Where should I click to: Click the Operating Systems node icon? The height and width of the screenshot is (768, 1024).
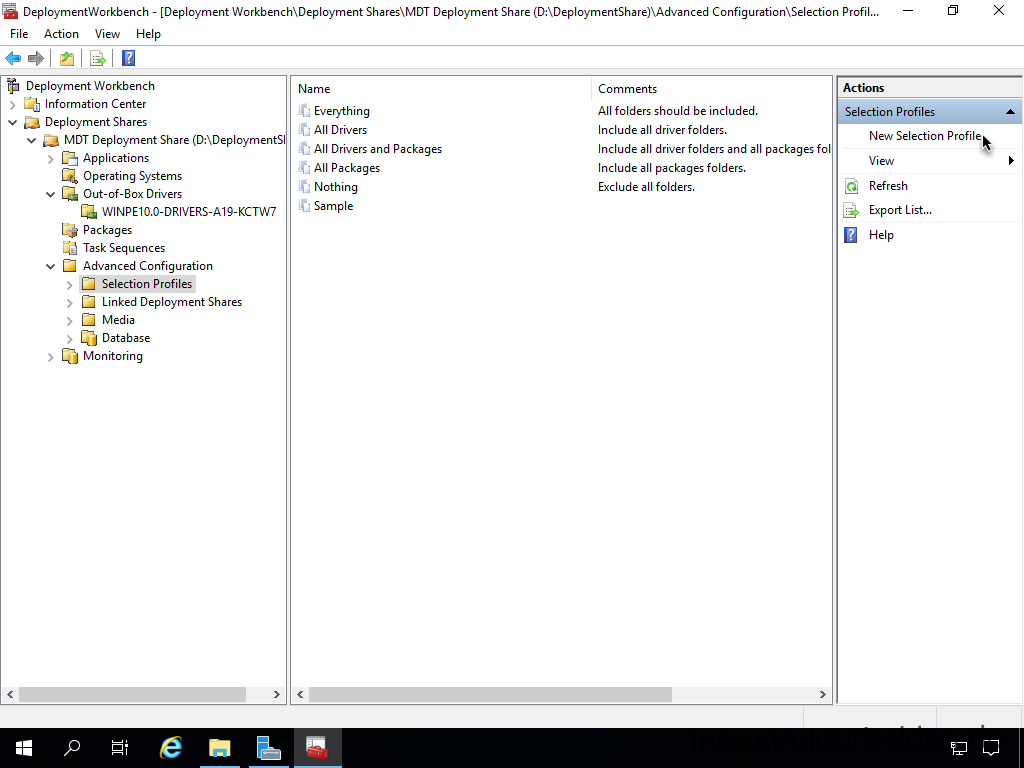click(x=70, y=176)
